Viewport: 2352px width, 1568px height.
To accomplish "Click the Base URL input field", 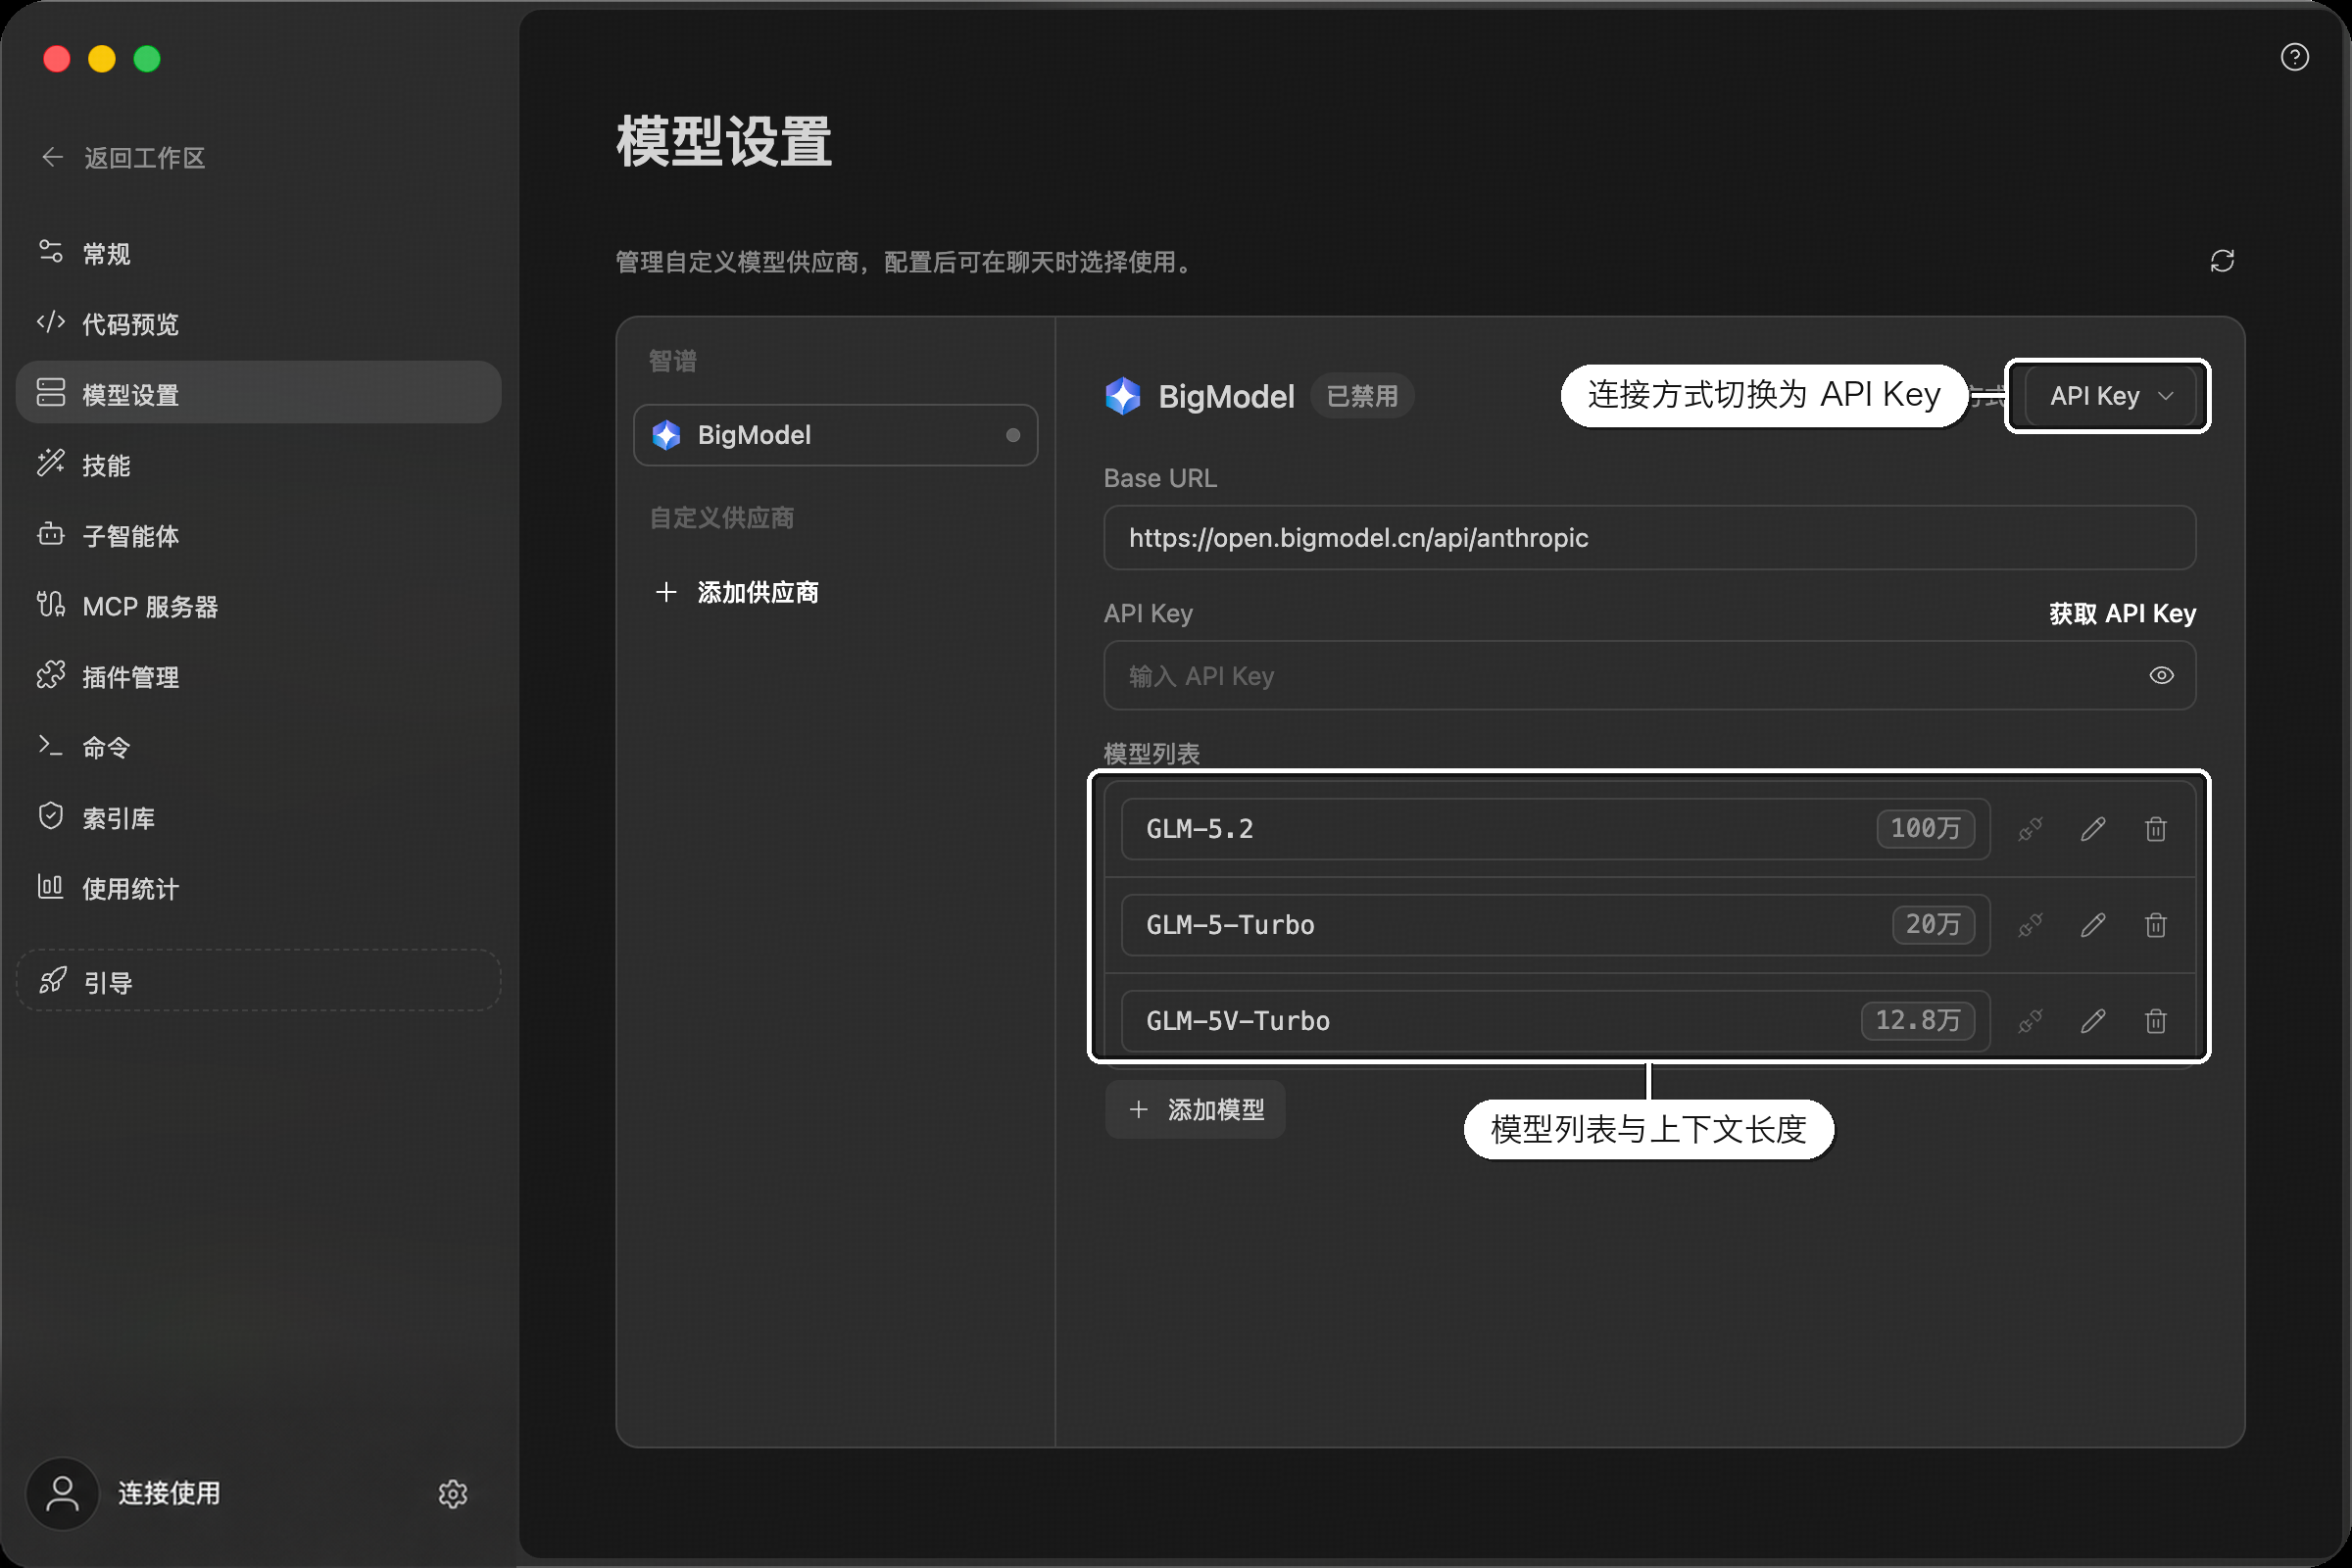I will [x=1649, y=538].
